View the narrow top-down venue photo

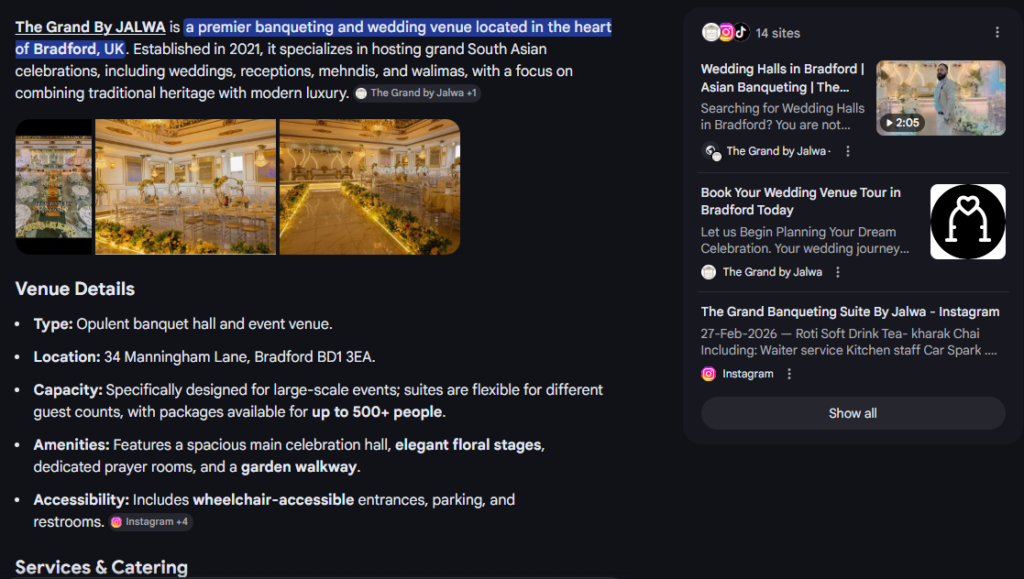click(54, 187)
